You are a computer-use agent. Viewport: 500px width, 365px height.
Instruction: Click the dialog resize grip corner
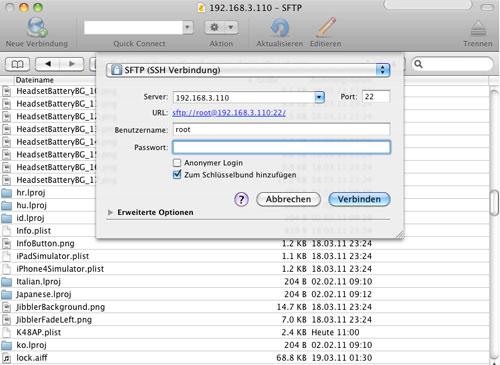[x=400, y=235]
